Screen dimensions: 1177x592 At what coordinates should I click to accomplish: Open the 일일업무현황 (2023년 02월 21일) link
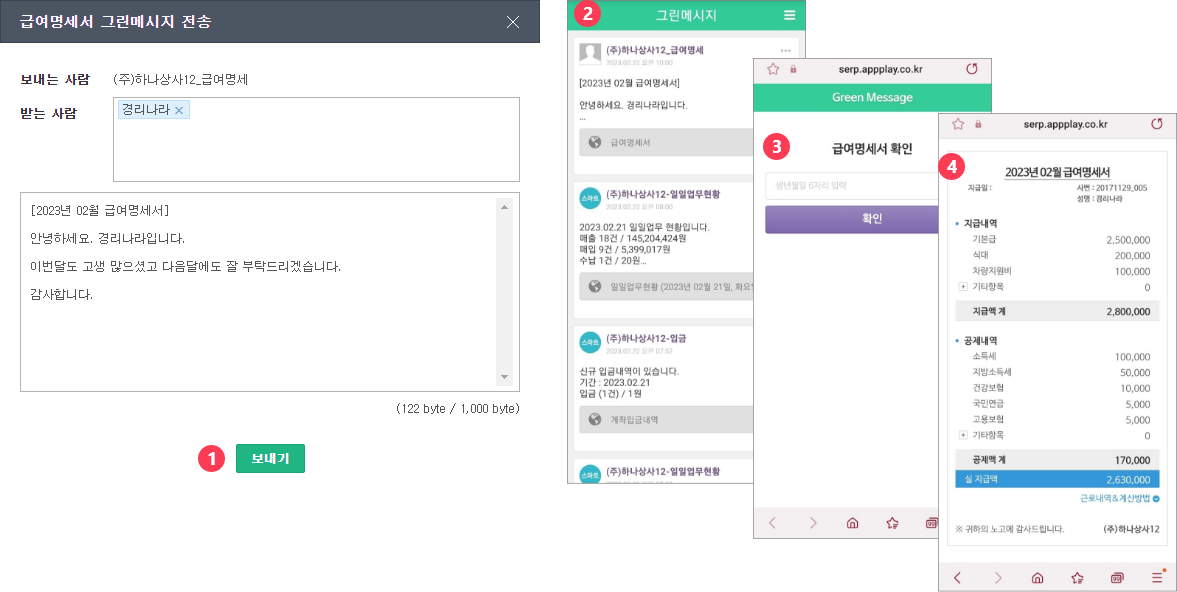pyautogui.click(x=667, y=286)
